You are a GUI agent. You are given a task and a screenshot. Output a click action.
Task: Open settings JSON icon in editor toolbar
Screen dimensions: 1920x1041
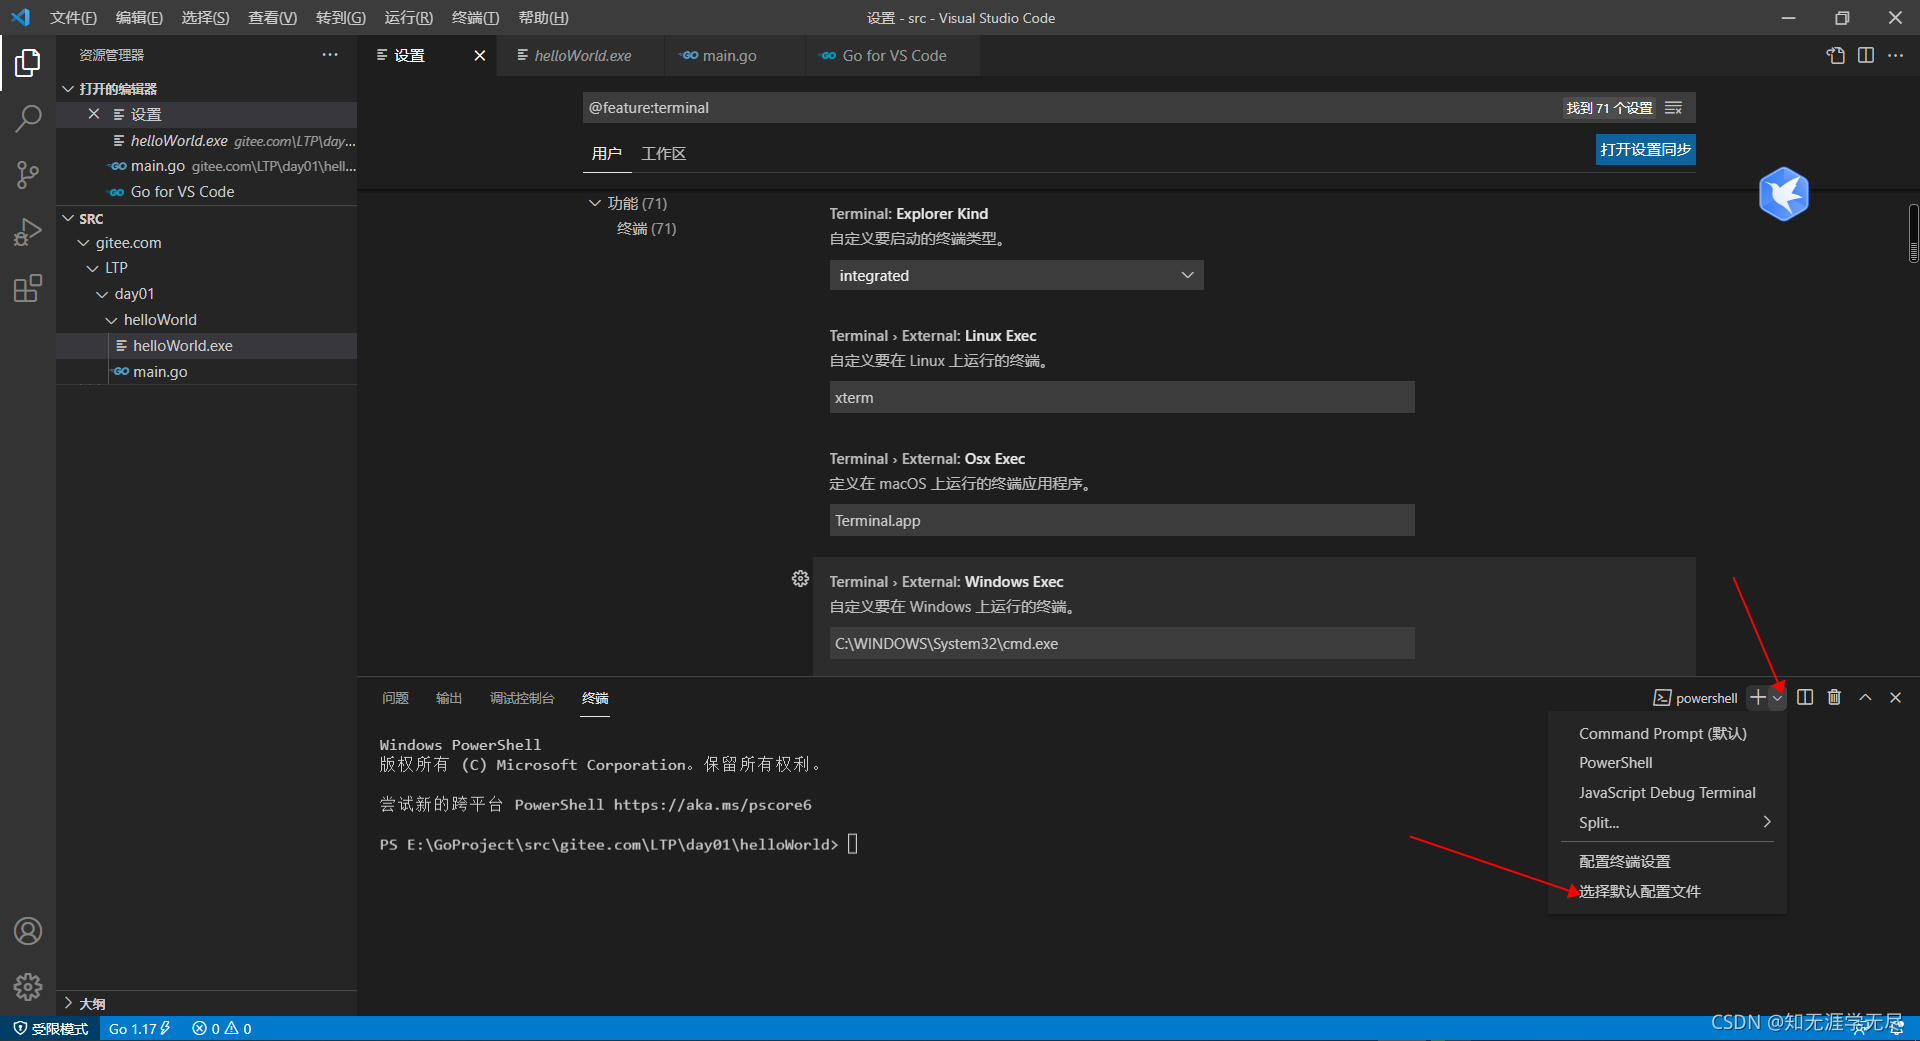(1836, 55)
